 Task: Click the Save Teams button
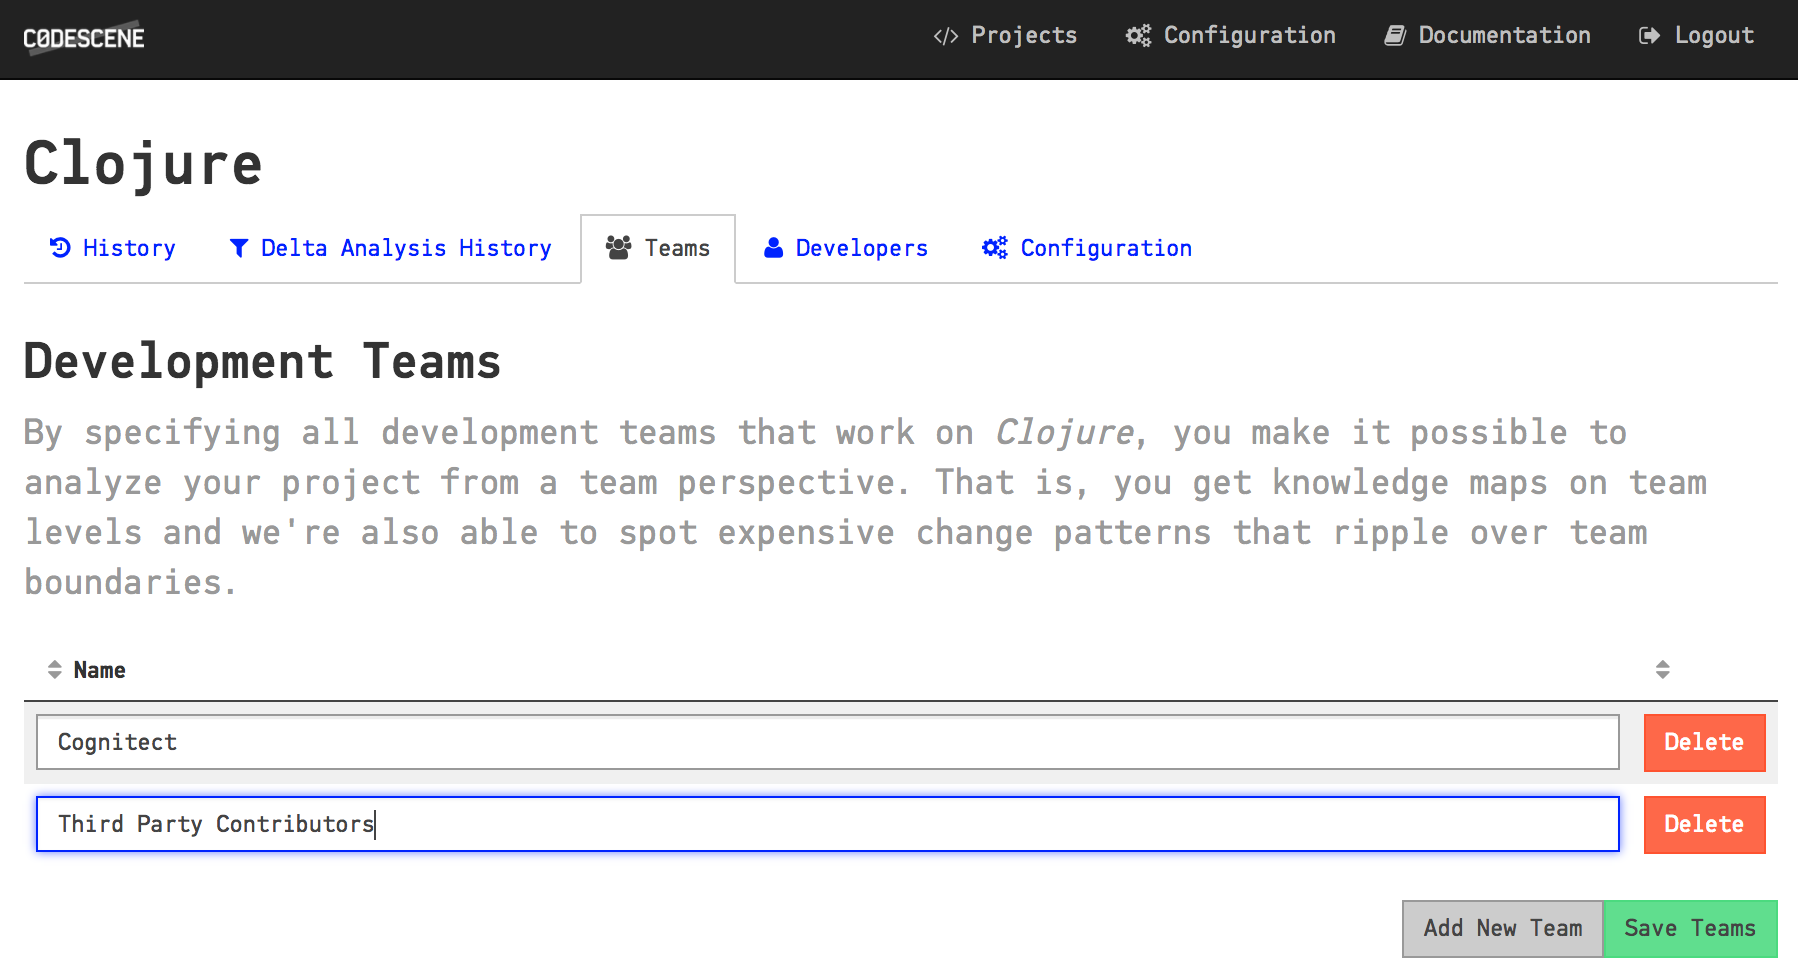pyautogui.click(x=1690, y=928)
